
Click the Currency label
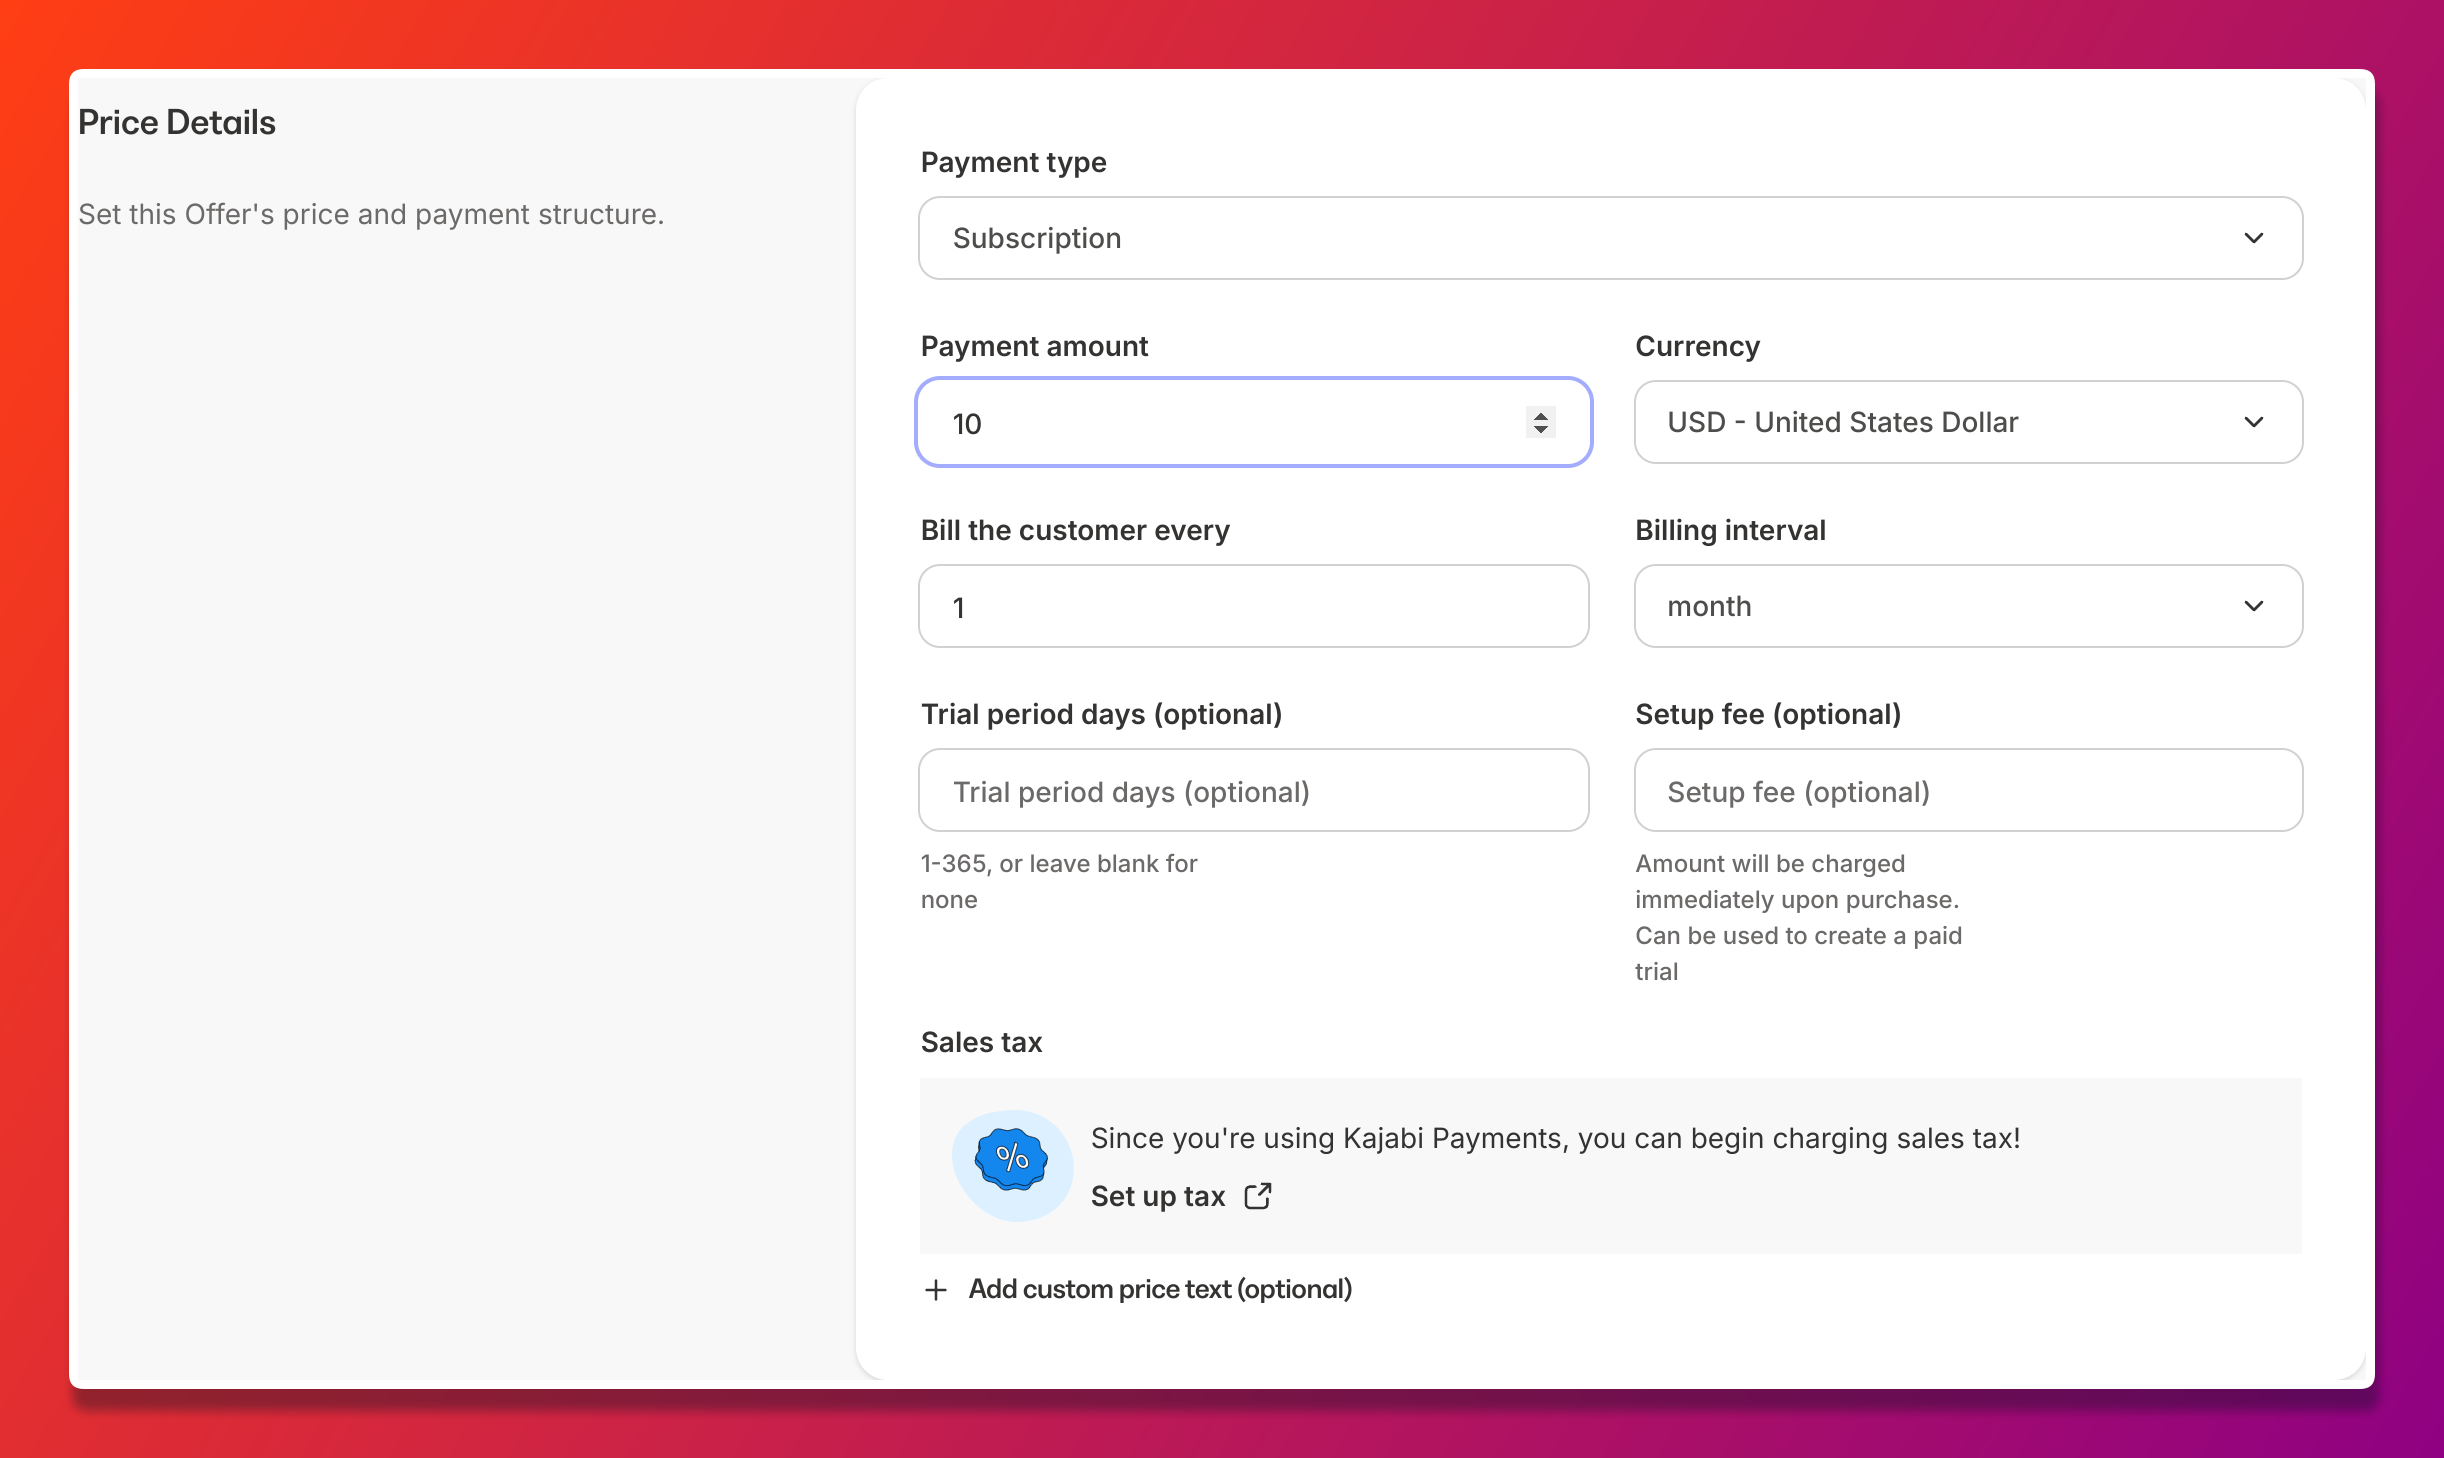pyautogui.click(x=1697, y=346)
